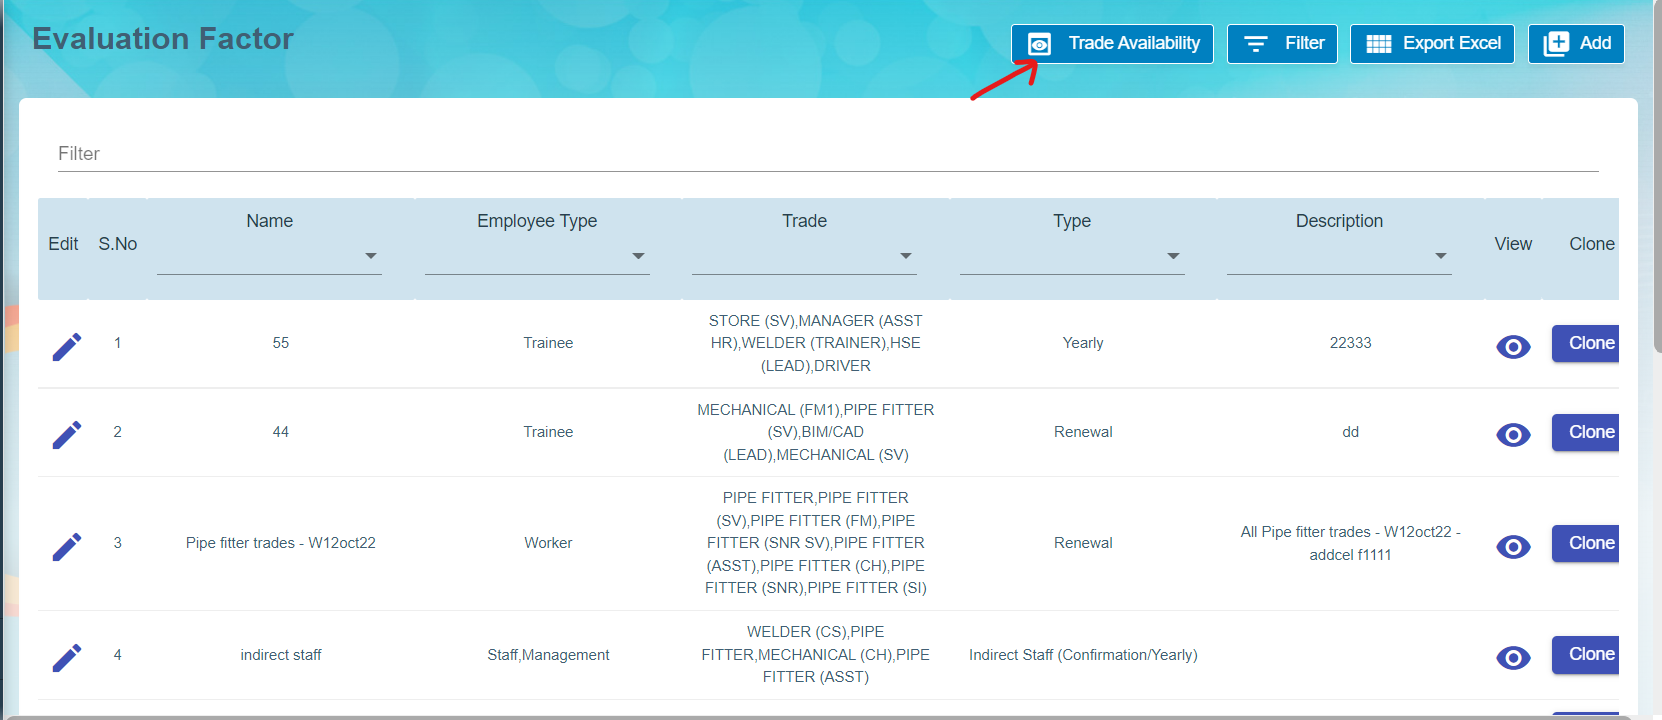Expand the Trade column filter dropdown
This screenshot has height=720, width=1662.
point(906,256)
